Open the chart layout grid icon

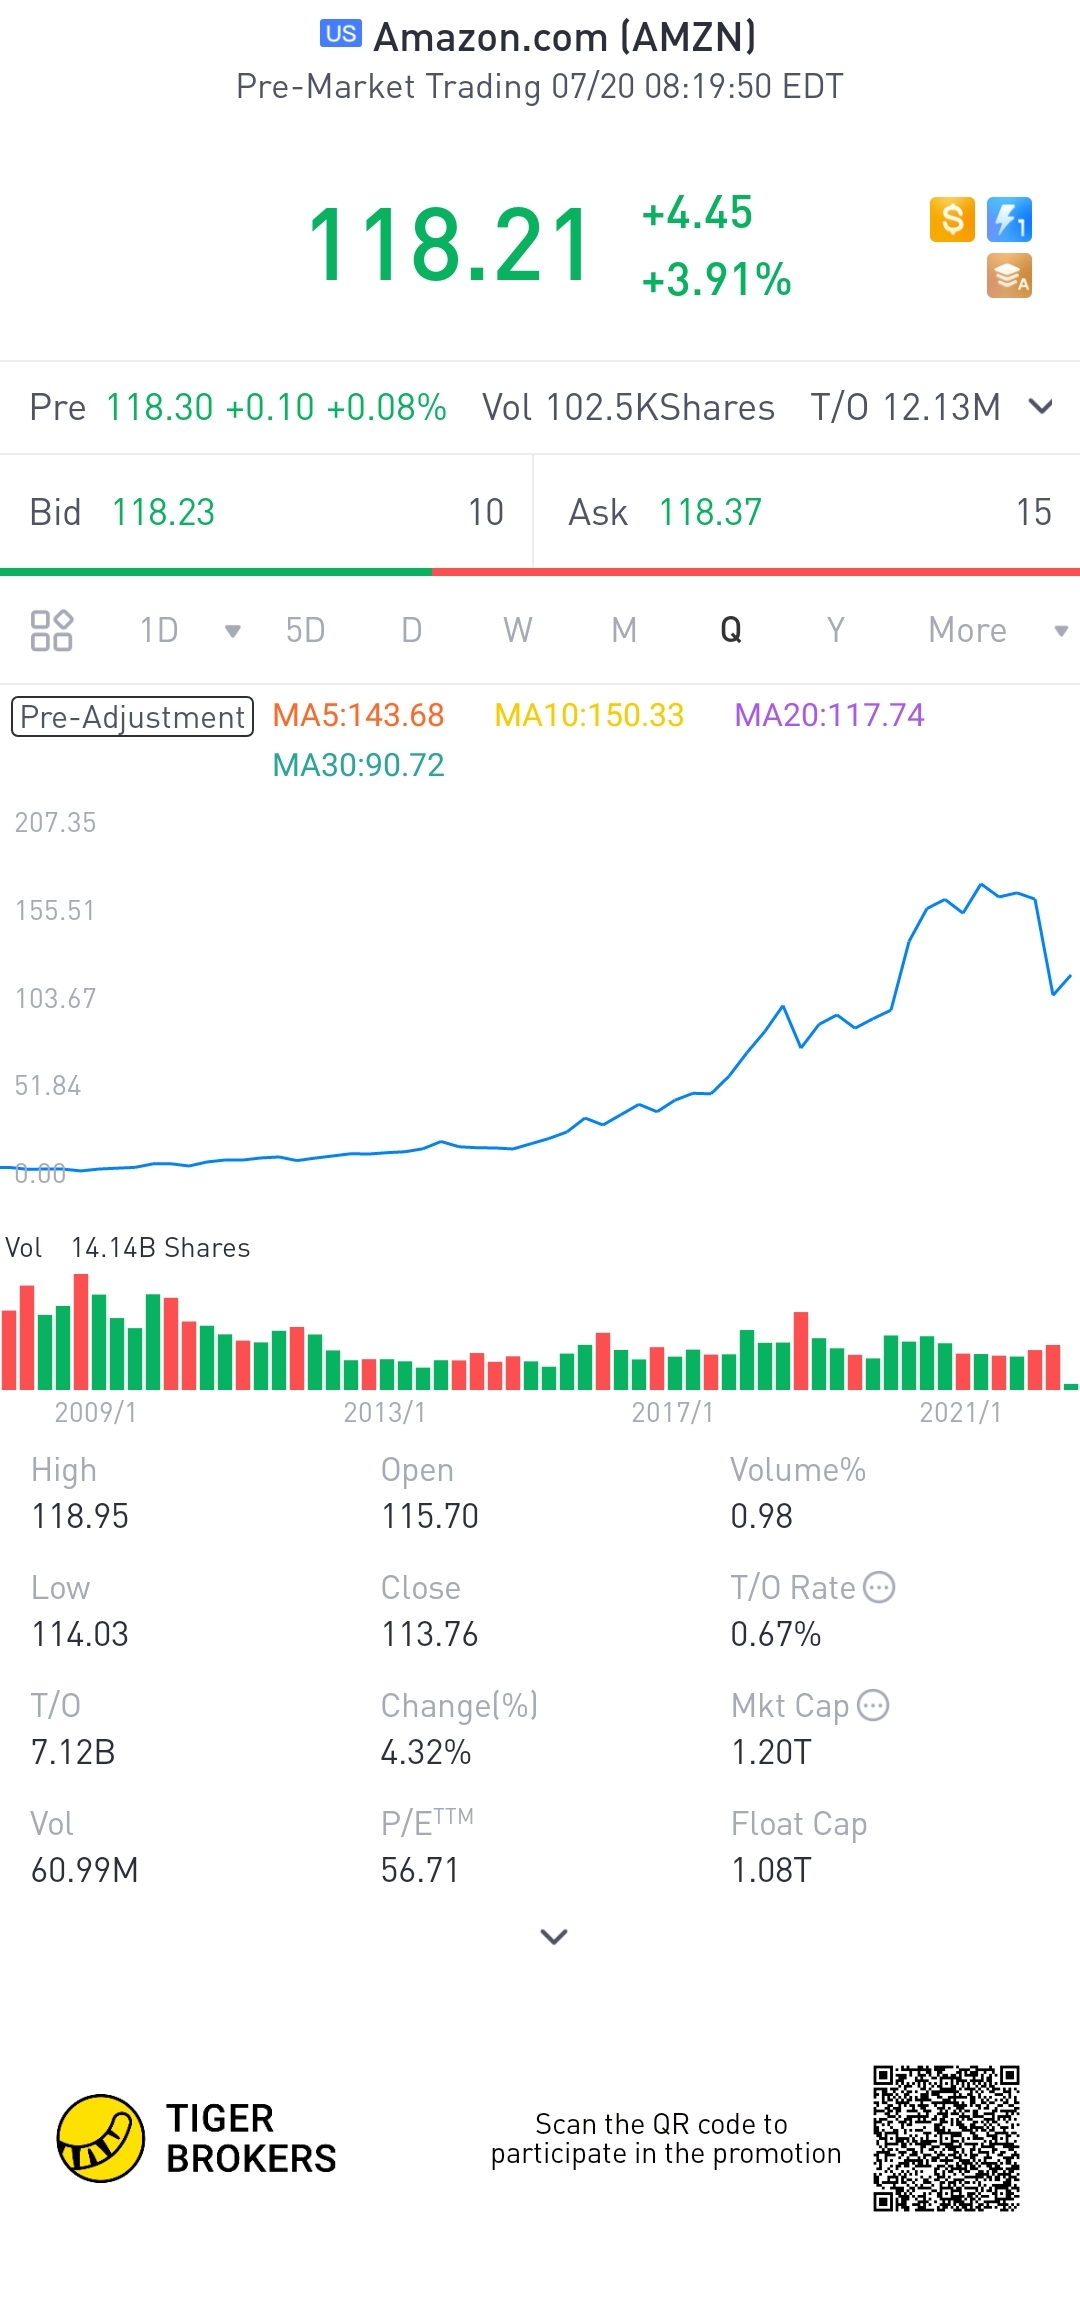[51, 630]
